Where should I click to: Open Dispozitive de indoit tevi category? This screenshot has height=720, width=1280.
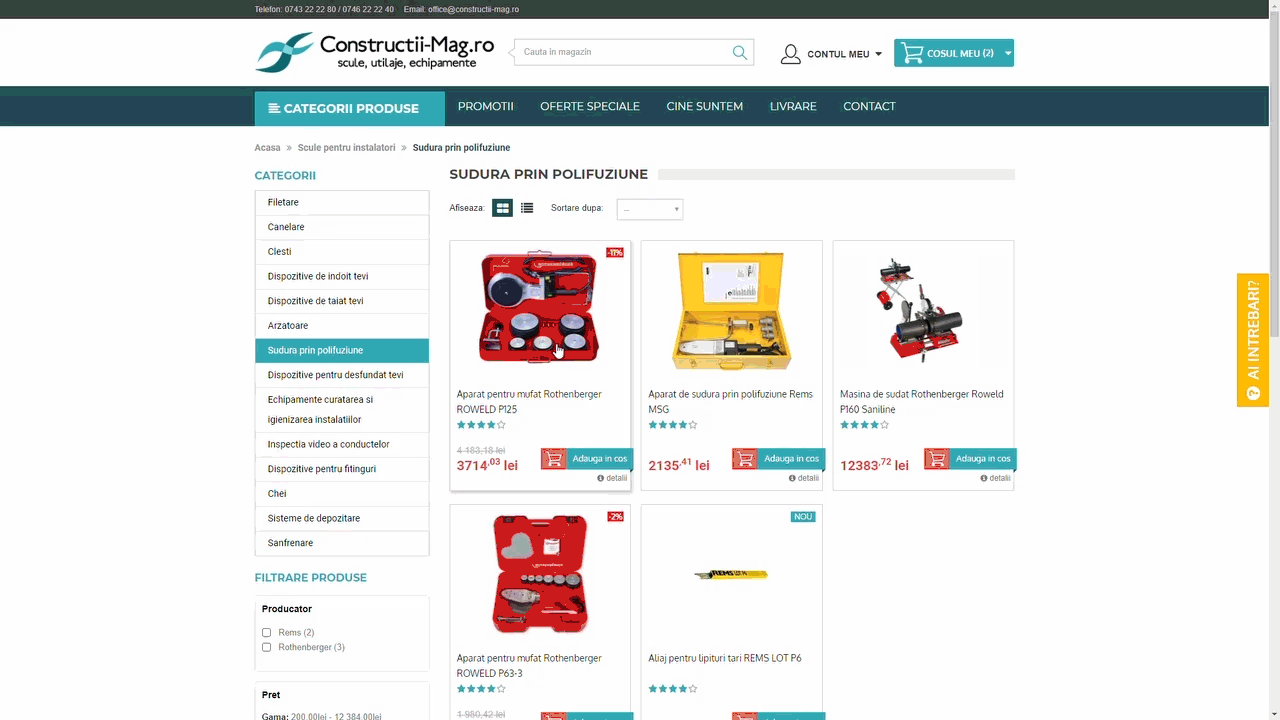342,276
